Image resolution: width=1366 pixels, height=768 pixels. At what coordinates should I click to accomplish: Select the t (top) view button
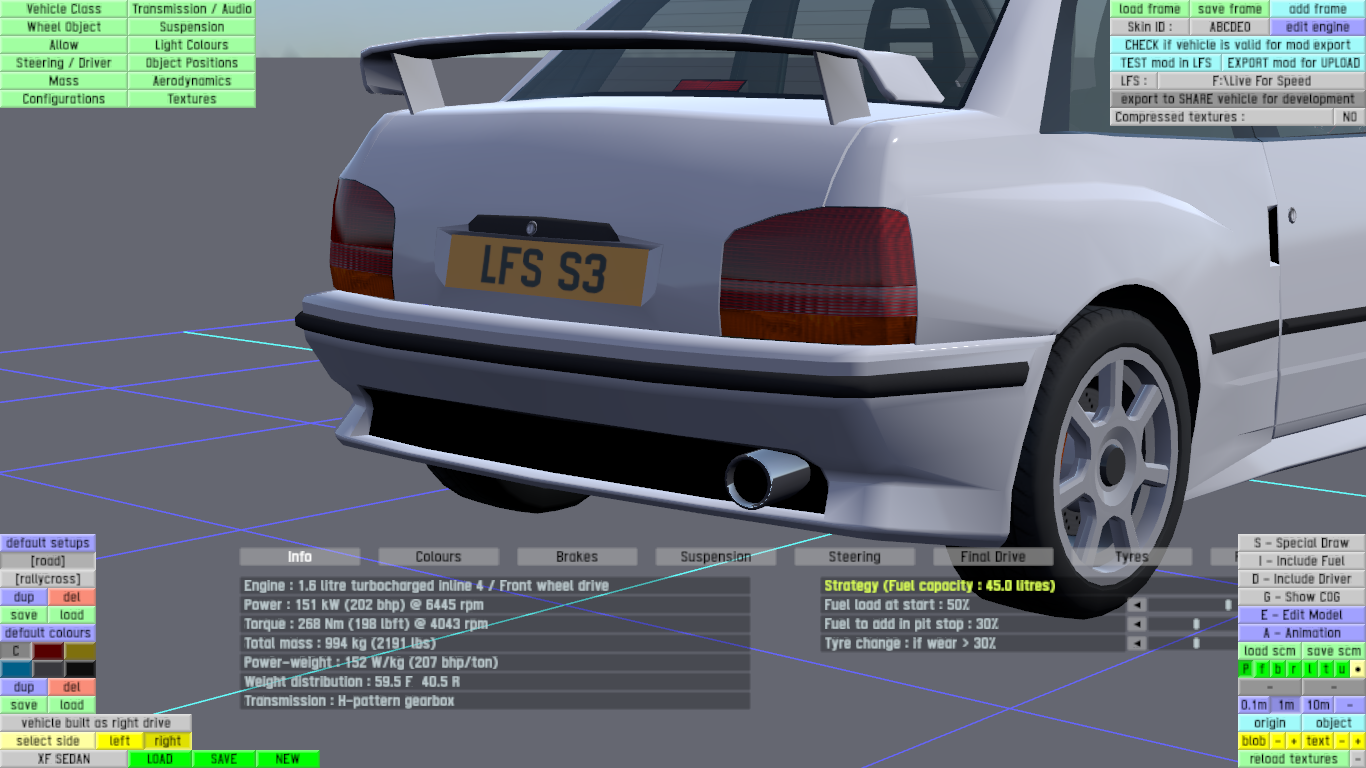(x=1326, y=669)
